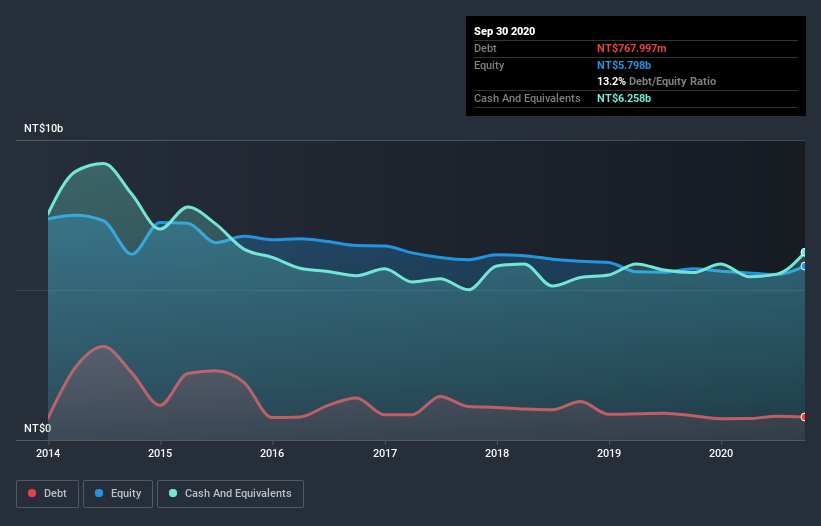821x526 pixels.
Task: Click the NT$6.258b cash value
Action: click(x=624, y=98)
